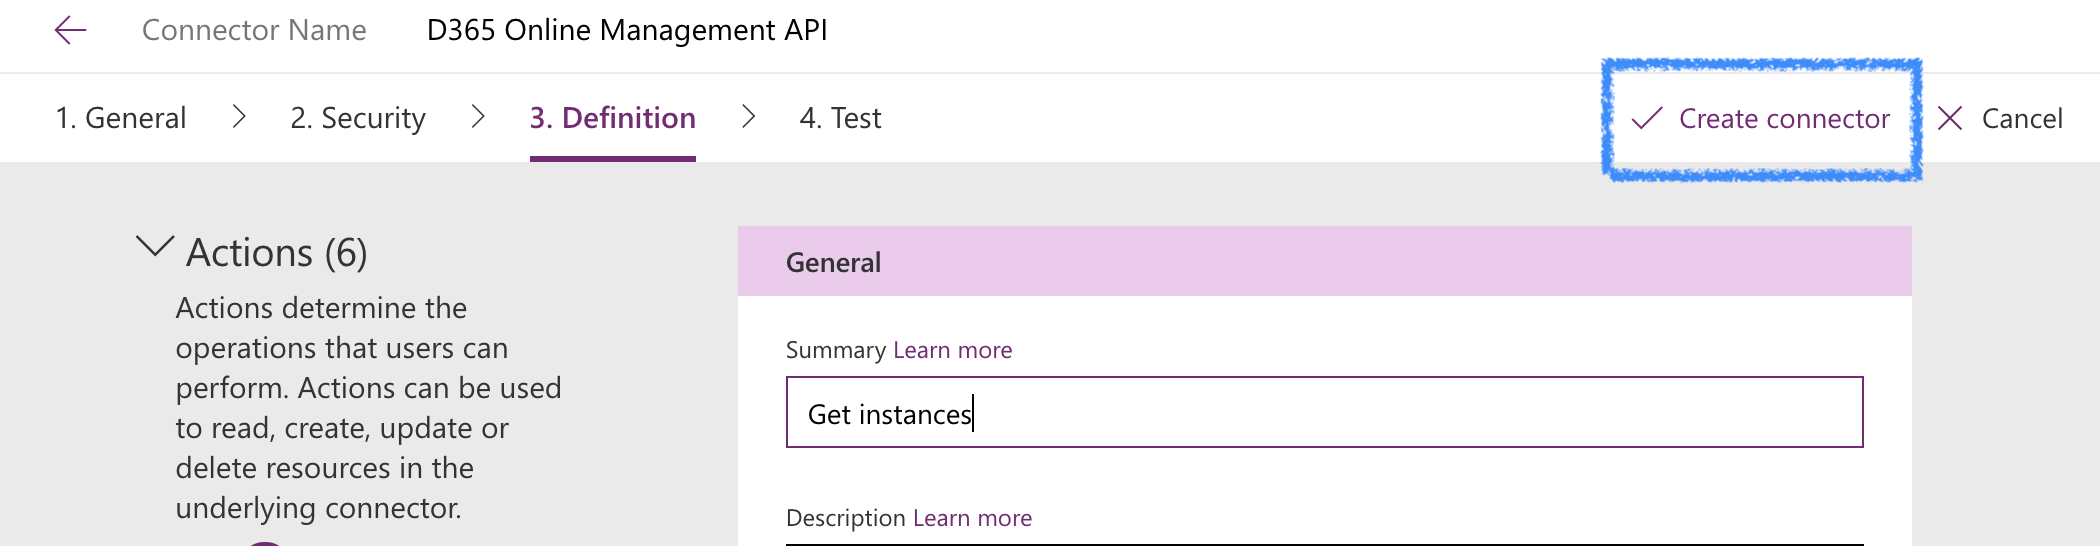Click chevron between General and Security steps
The width and height of the screenshot is (2100, 546).
point(239,117)
